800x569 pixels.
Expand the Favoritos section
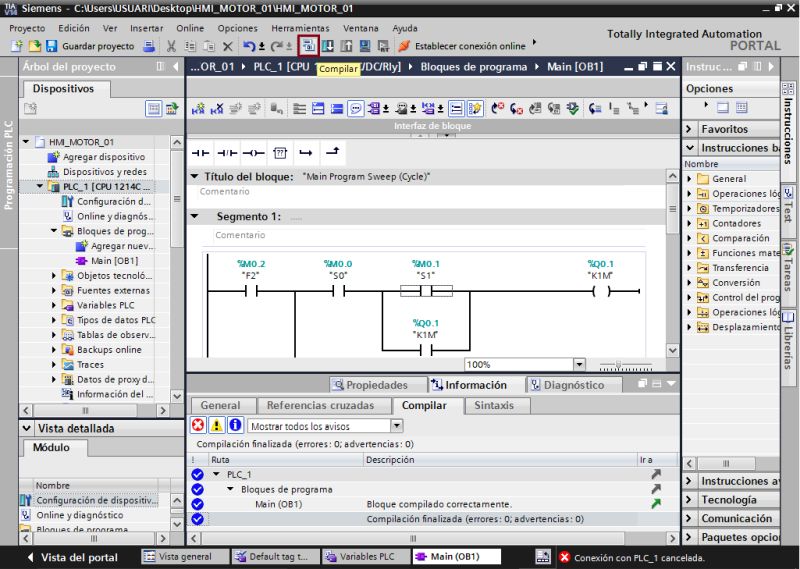click(689, 129)
